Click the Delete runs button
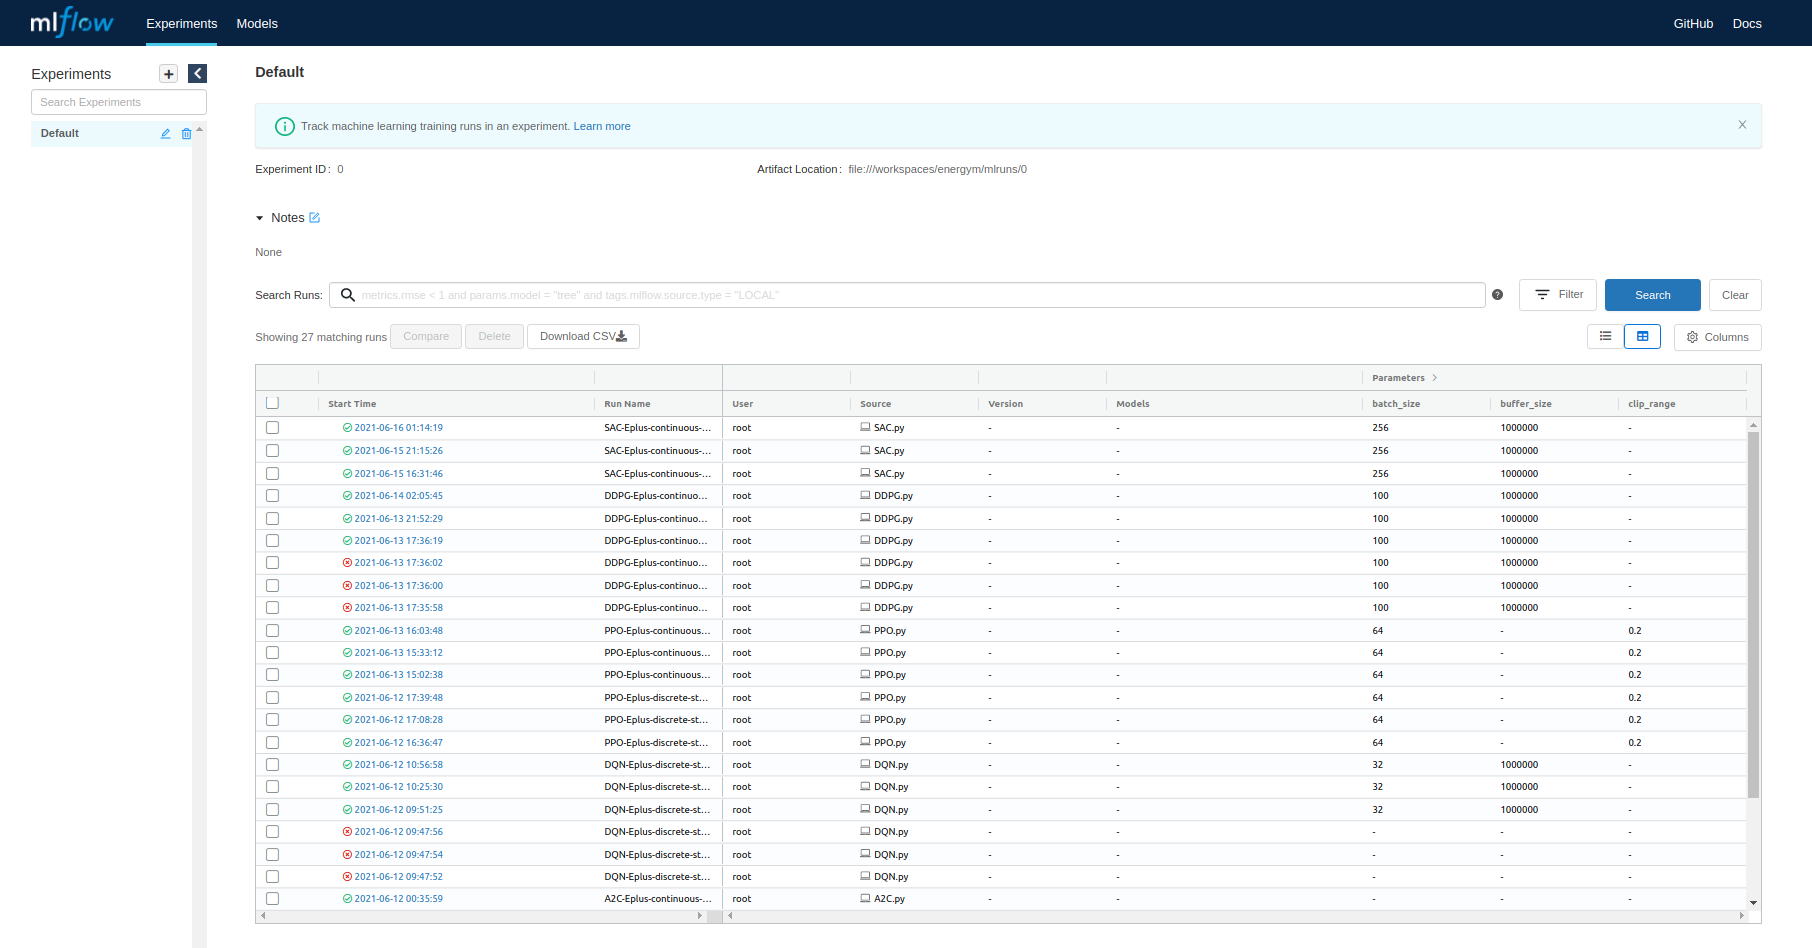Image resolution: width=1812 pixels, height=948 pixels. pos(494,337)
